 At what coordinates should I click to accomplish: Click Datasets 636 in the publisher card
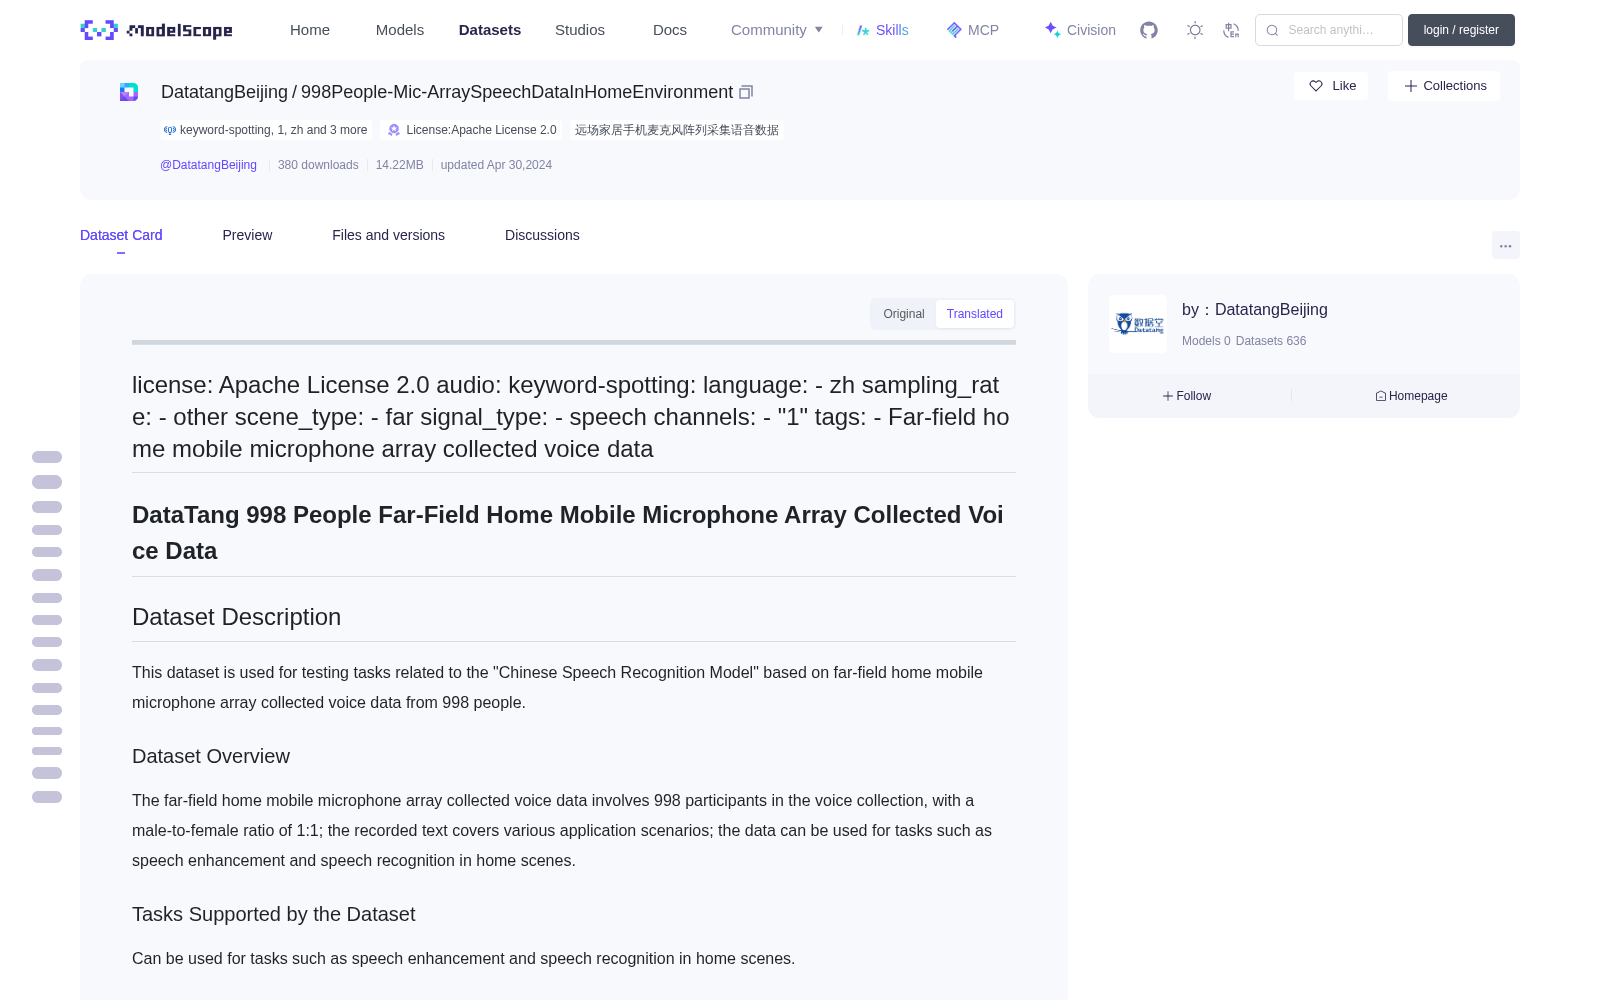(x=1271, y=341)
